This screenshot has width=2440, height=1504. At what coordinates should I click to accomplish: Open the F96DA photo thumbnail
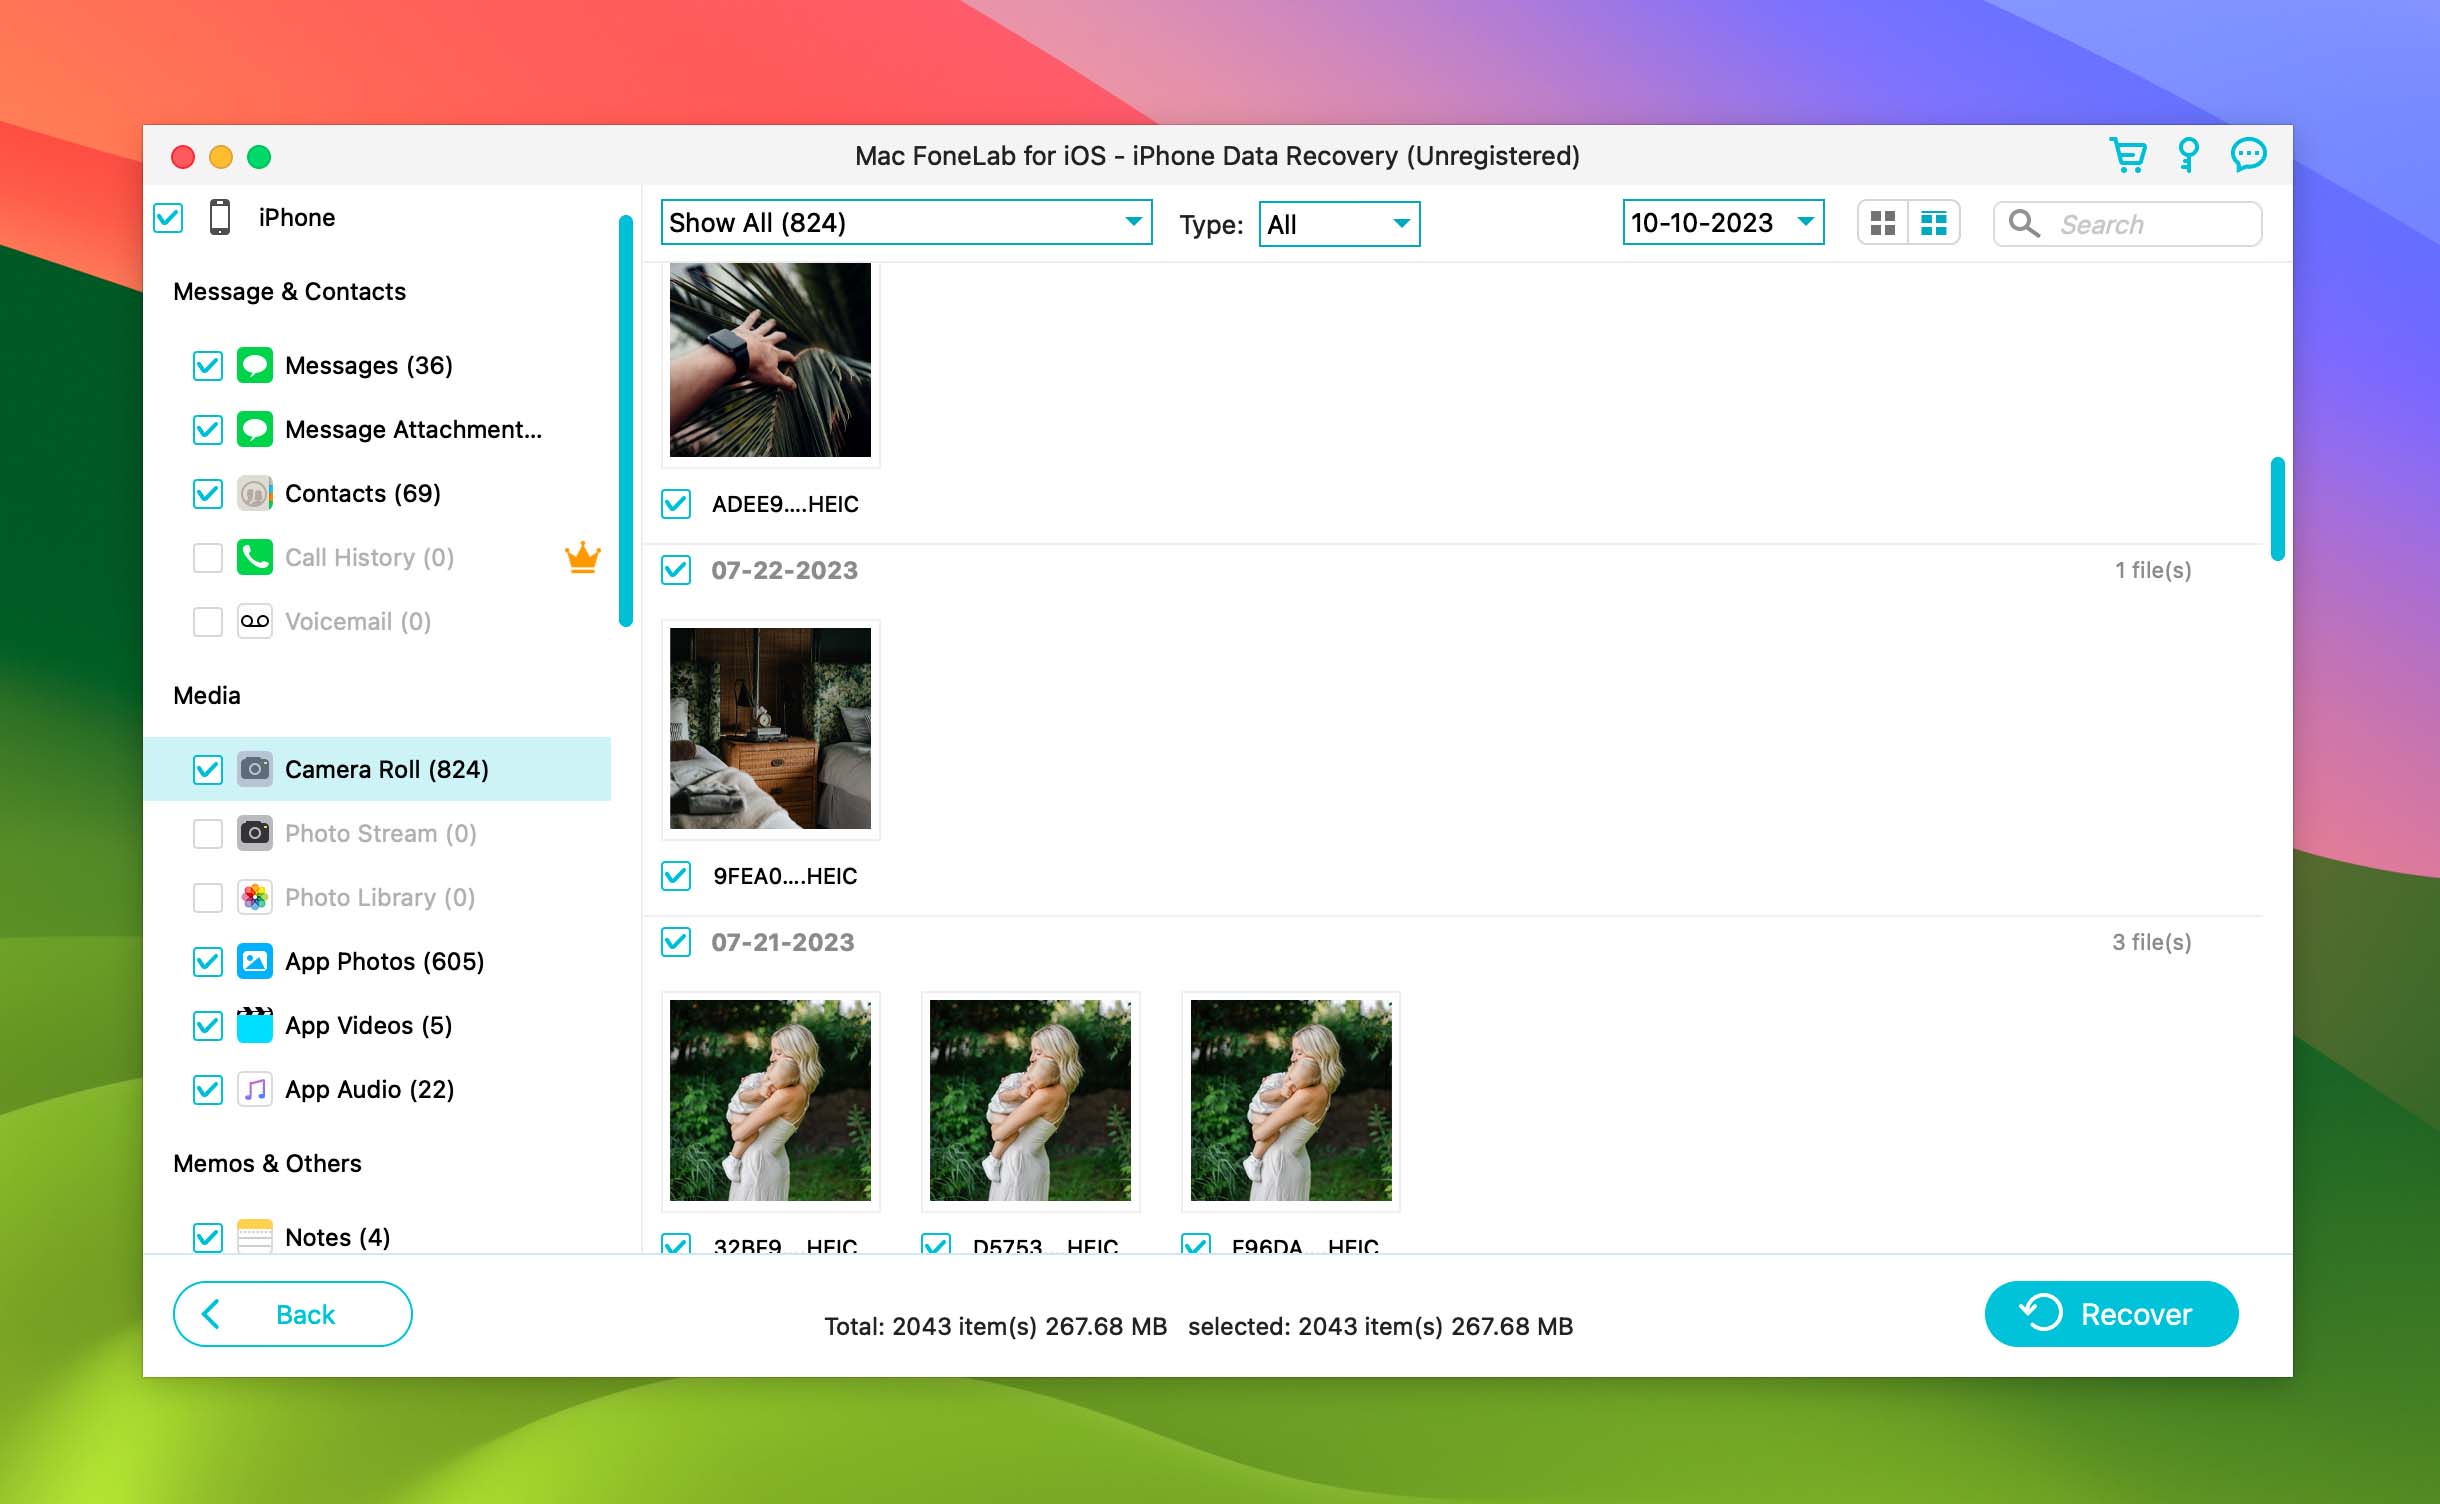(1290, 1100)
